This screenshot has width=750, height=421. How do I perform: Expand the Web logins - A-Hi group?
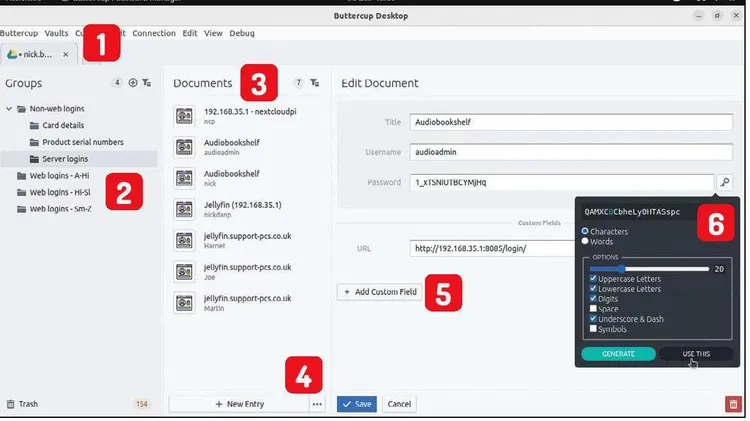(9, 175)
